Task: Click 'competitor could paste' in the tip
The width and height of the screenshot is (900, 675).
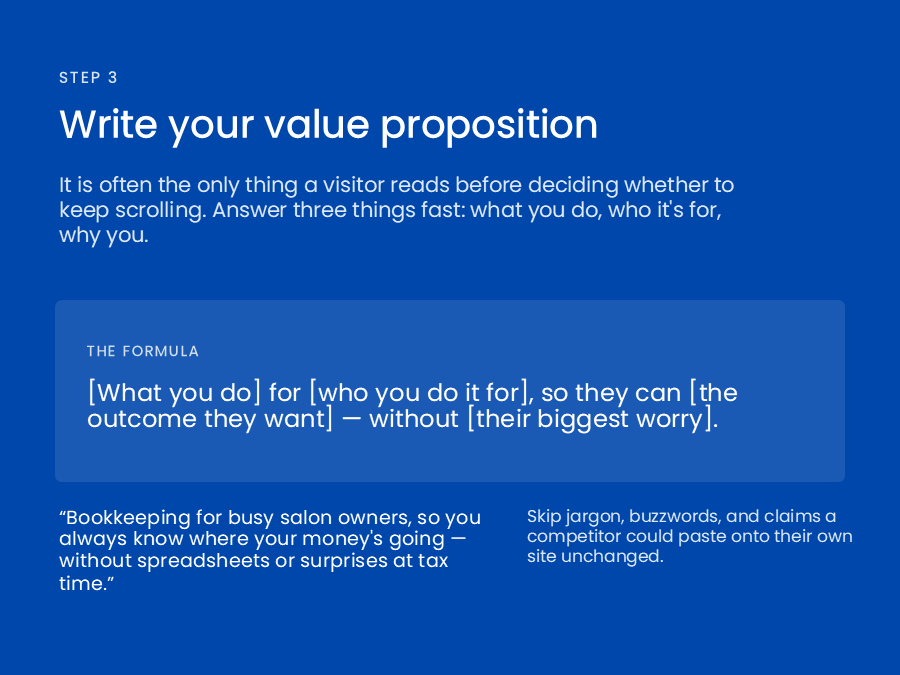Action: 619,536
